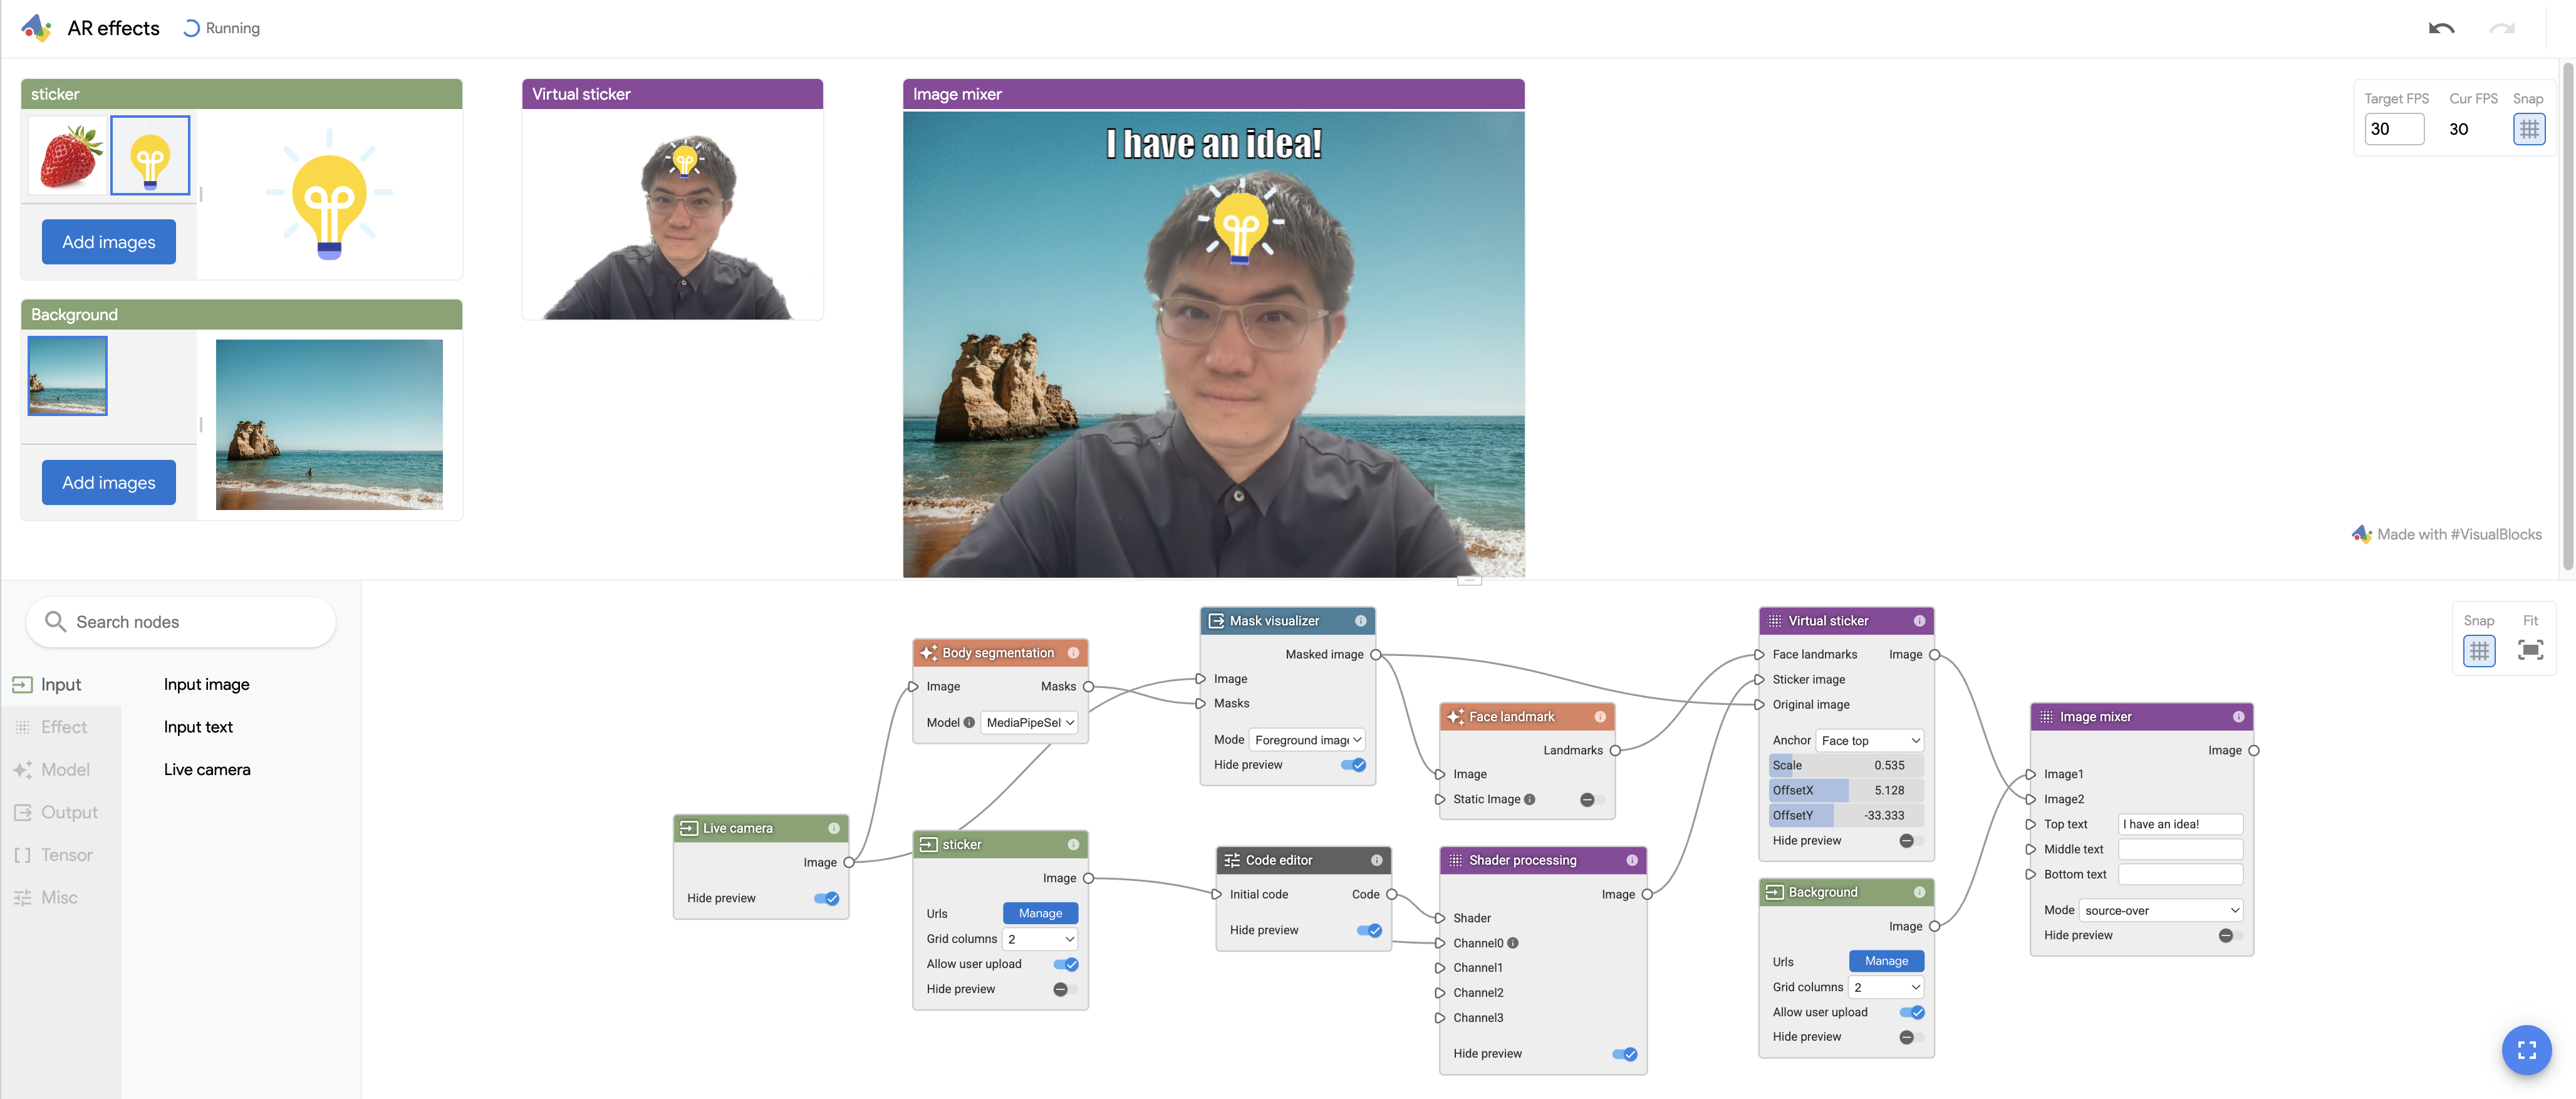
Task: Open the Mode Foreground image dropdown
Action: (1307, 740)
